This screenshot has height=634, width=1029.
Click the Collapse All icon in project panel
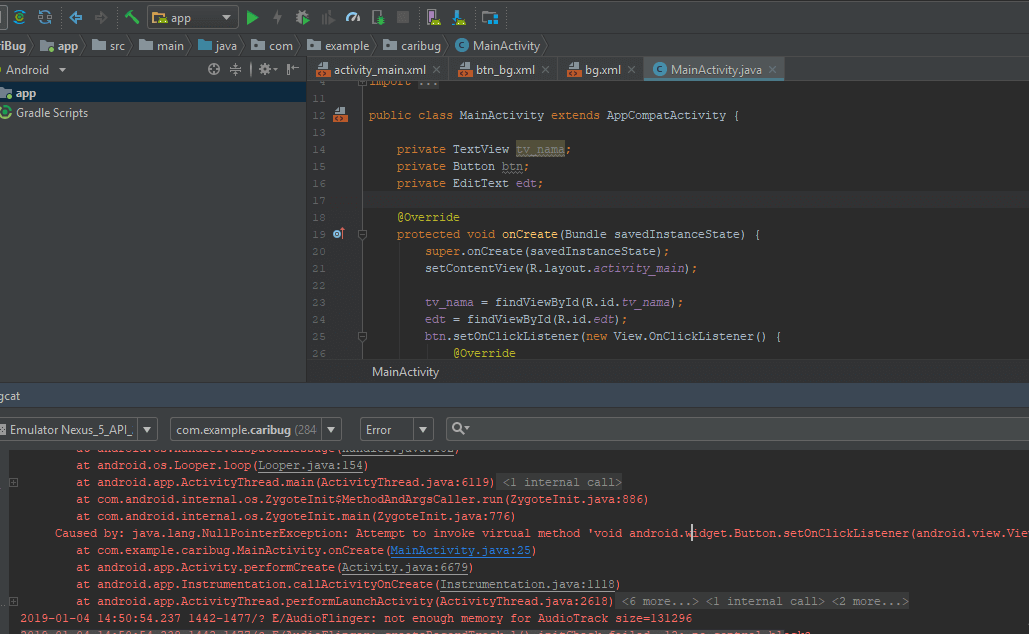(235, 69)
